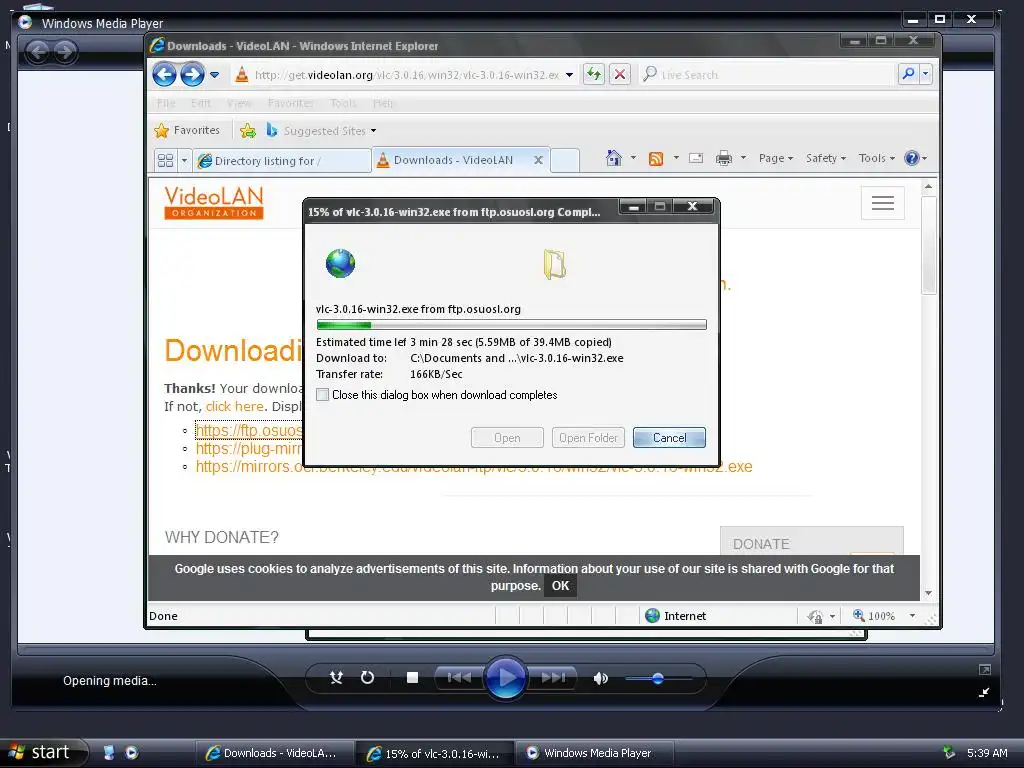The height and width of the screenshot is (768, 1024).
Task: Open the 15% of vlc download taskbar button
Action: click(435, 753)
